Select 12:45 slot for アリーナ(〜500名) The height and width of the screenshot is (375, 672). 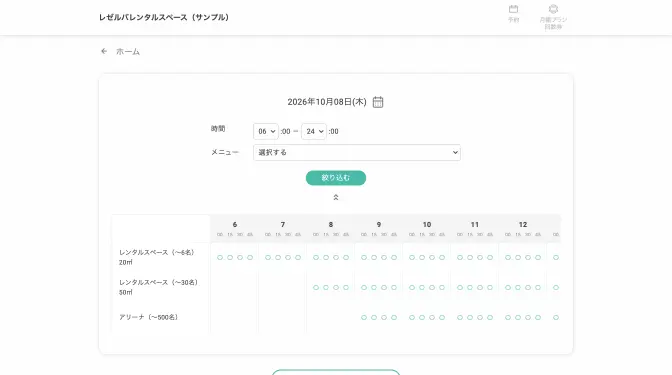click(538, 318)
